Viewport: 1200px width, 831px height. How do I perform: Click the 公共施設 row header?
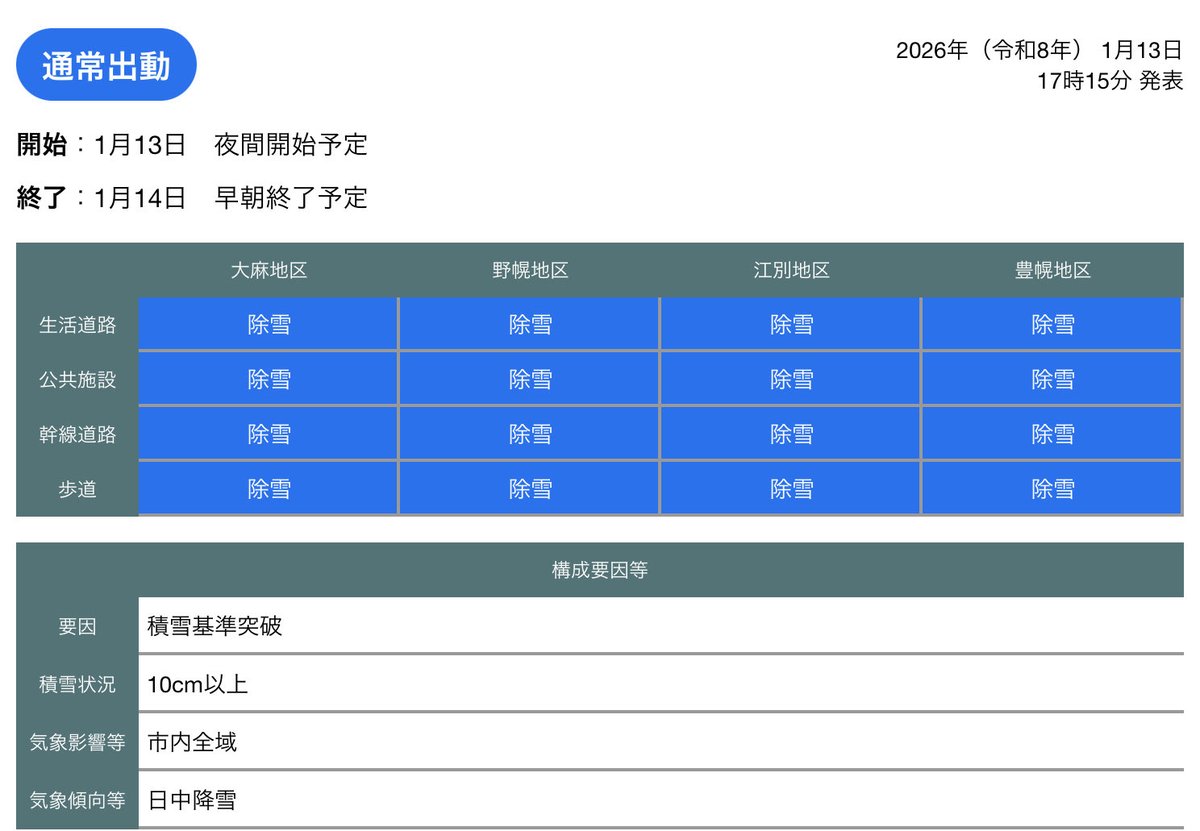pos(77,380)
